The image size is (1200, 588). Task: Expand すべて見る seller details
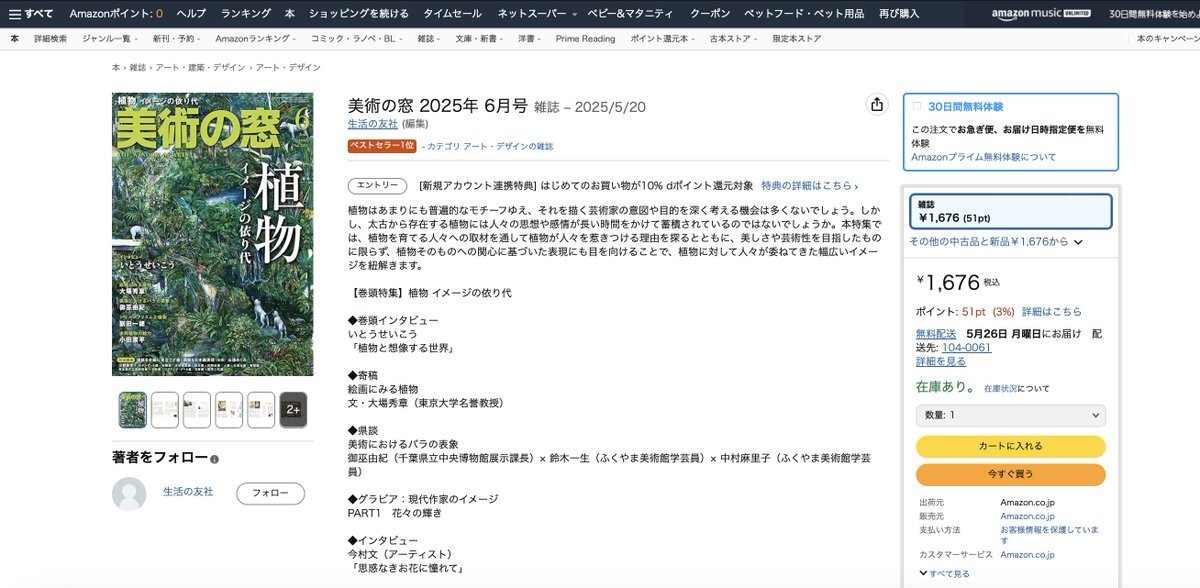tap(942, 574)
